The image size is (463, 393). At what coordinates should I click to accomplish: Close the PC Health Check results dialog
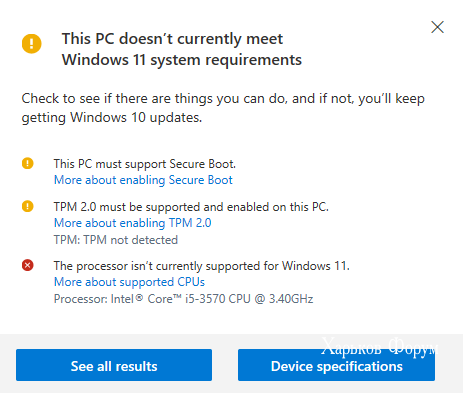[437, 27]
